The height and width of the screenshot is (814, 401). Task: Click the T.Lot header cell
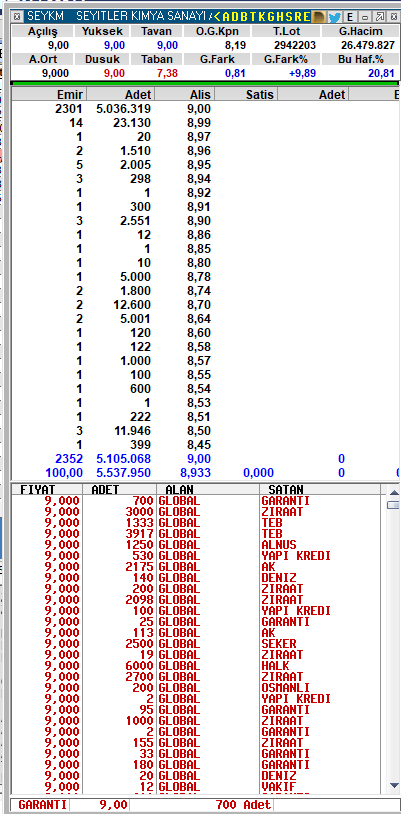tap(286, 31)
